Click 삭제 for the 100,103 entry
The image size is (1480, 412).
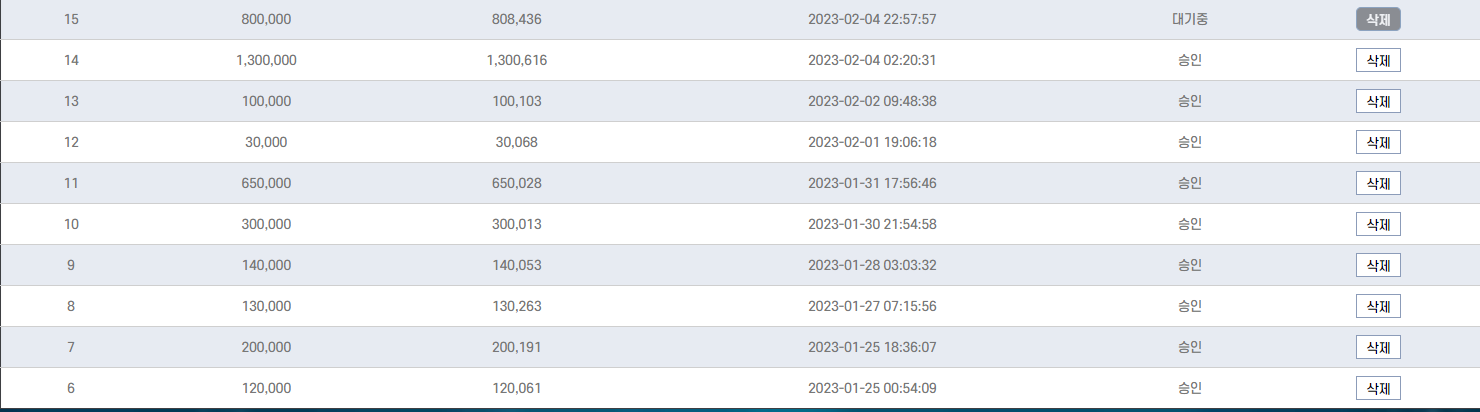1378,101
